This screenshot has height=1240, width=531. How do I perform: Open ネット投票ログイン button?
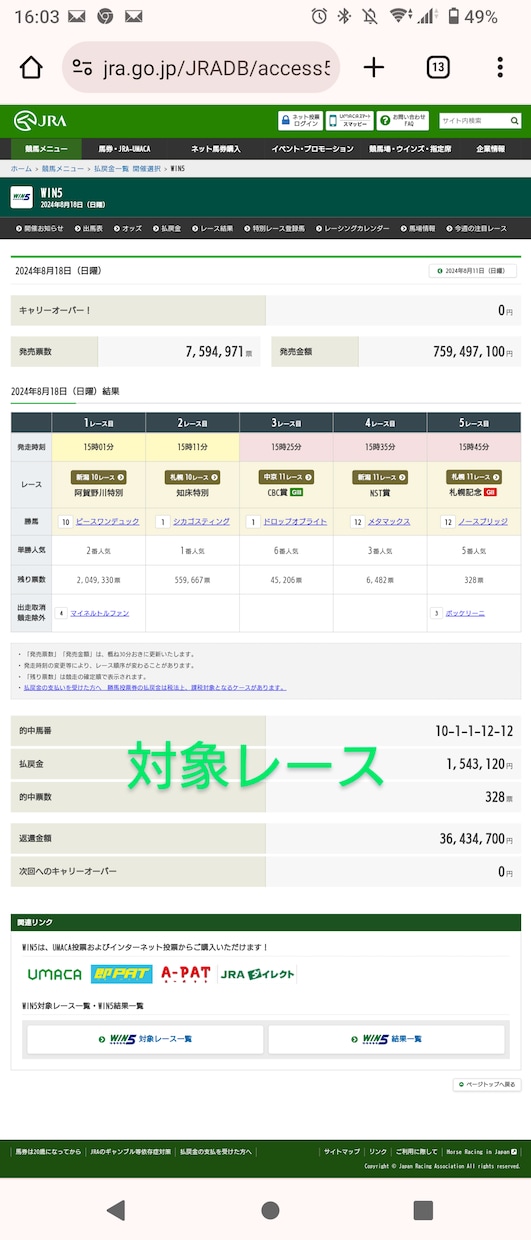299,121
